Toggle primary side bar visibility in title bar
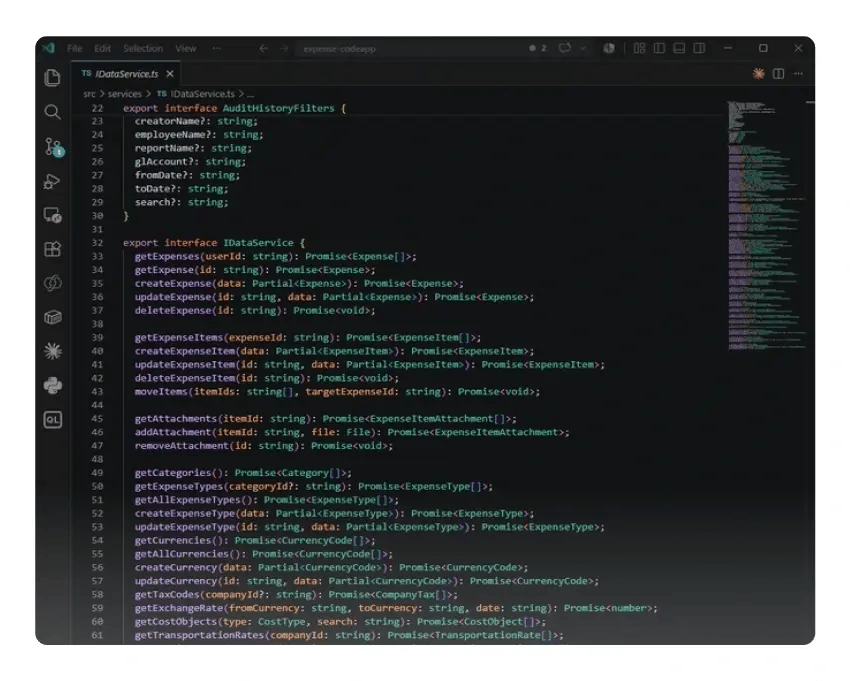The height and width of the screenshot is (681, 851). 659,48
